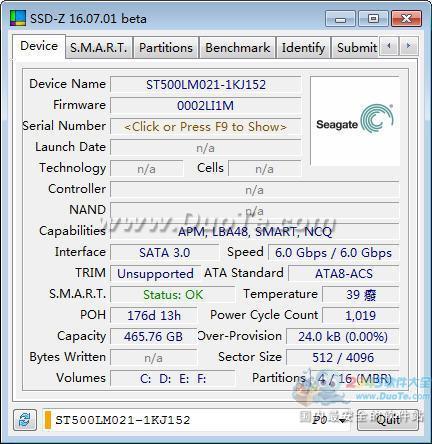Open the ST500LM021-1KJ152 drive selector dropdown
The width and height of the screenshot is (432, 444).
[197, 420]
